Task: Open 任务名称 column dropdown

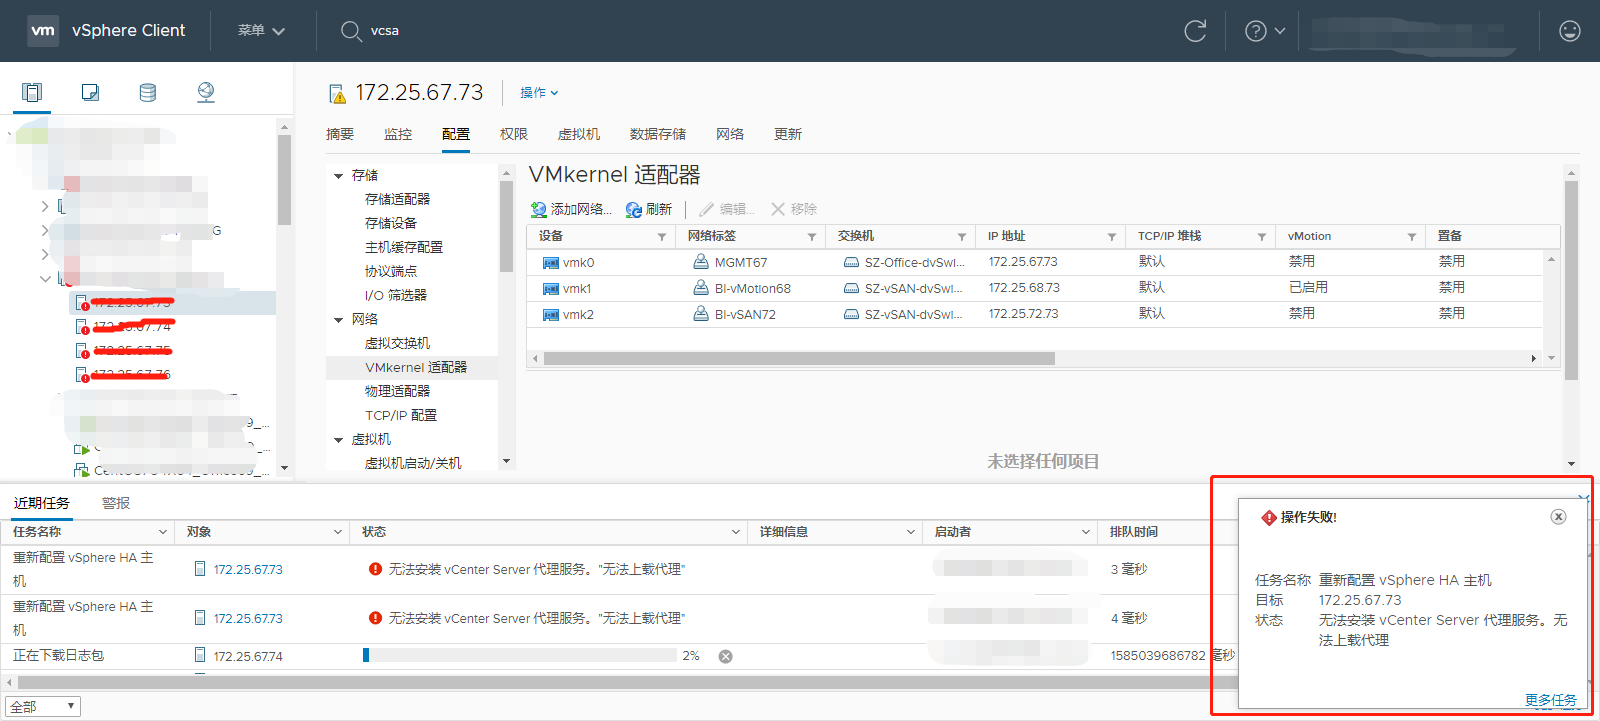Action: click(163, 532)
